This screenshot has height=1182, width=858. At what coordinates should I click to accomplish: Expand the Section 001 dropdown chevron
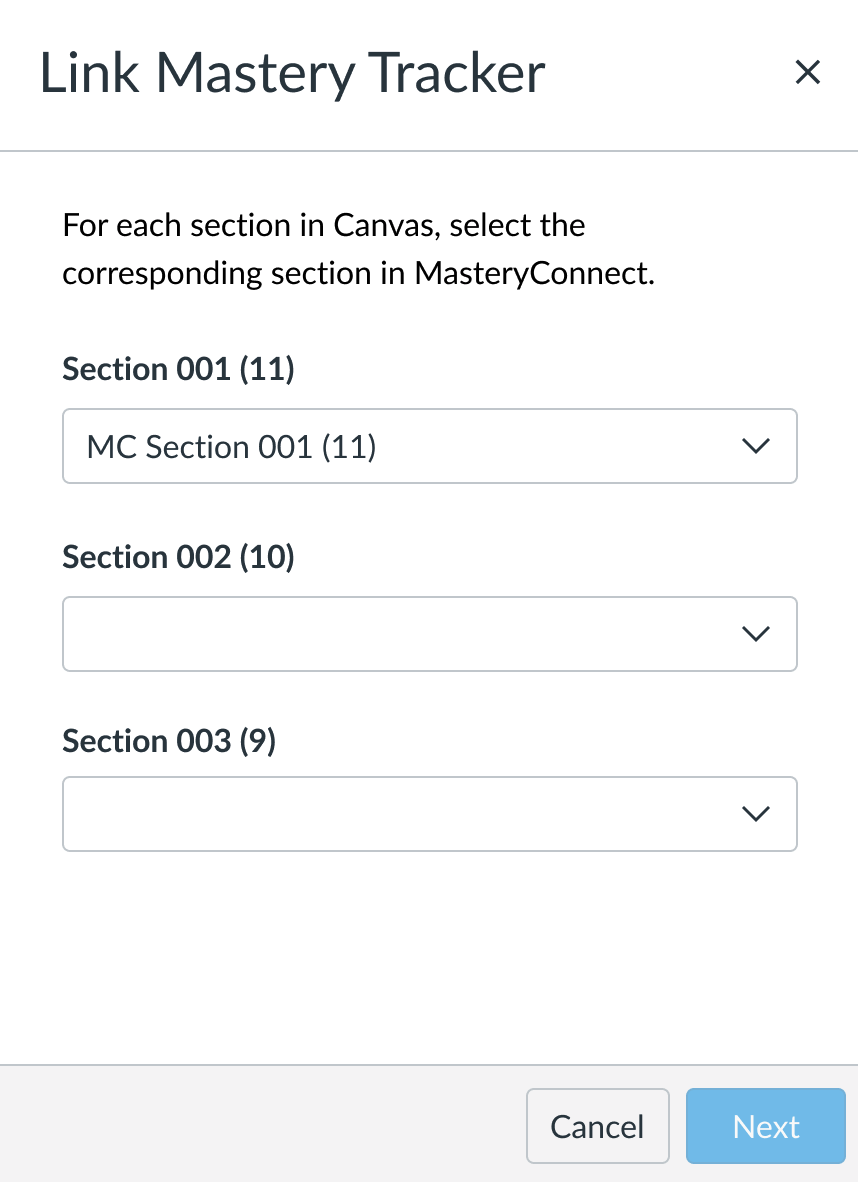click(756, 446)
